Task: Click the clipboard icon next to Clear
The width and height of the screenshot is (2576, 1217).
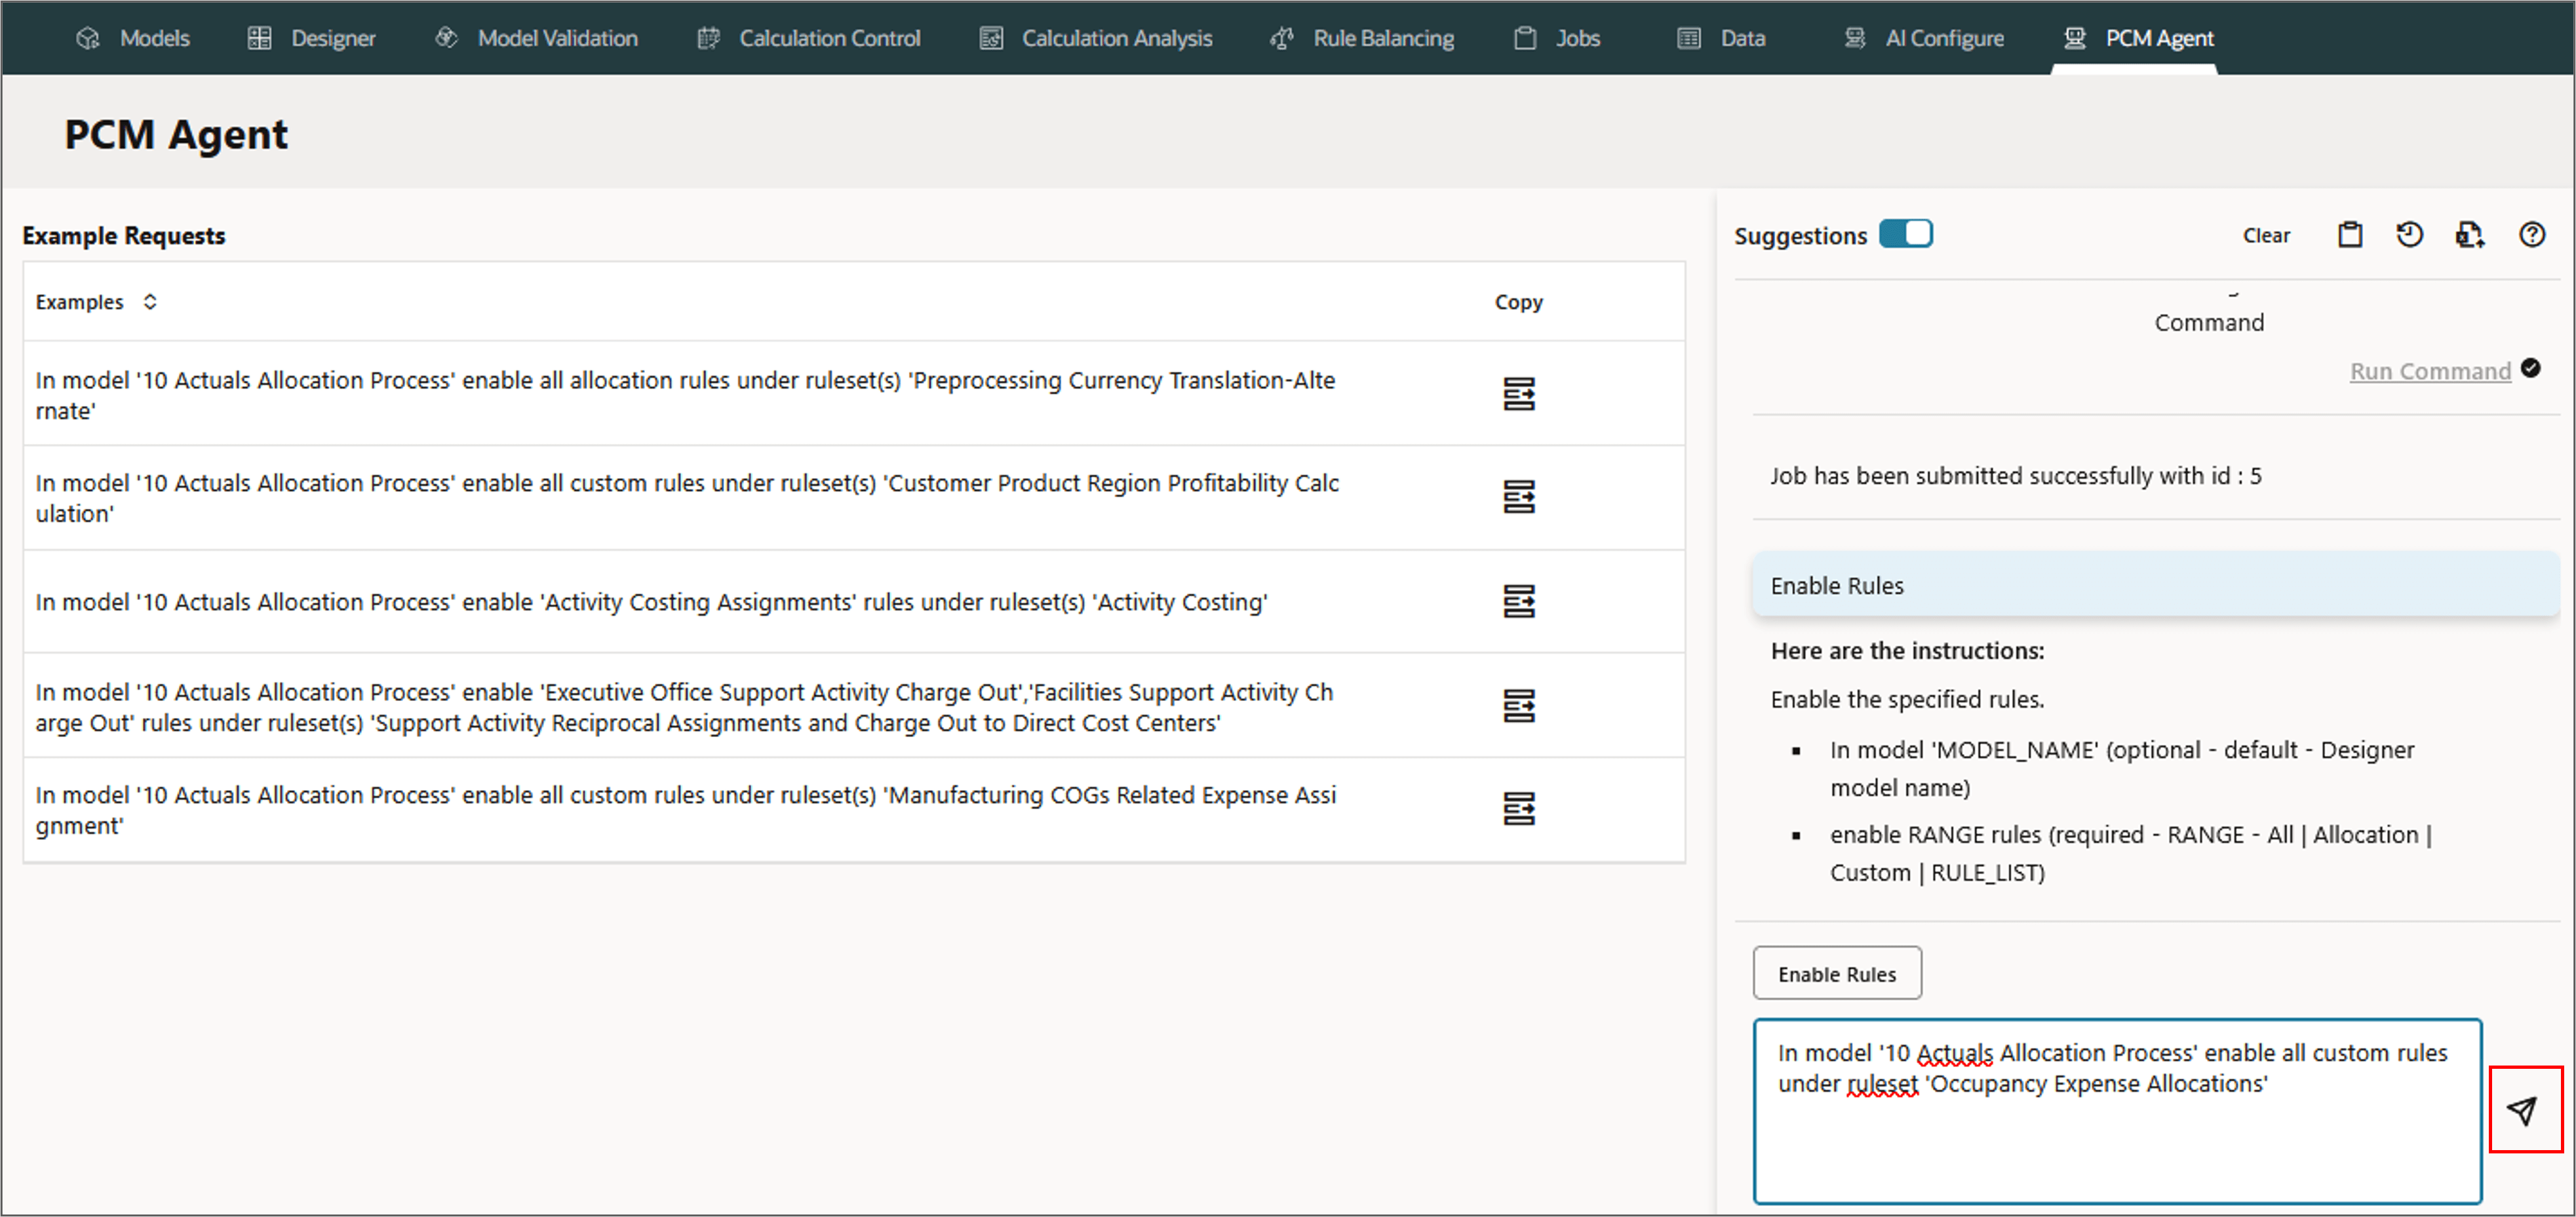Action: (2349, 235)
